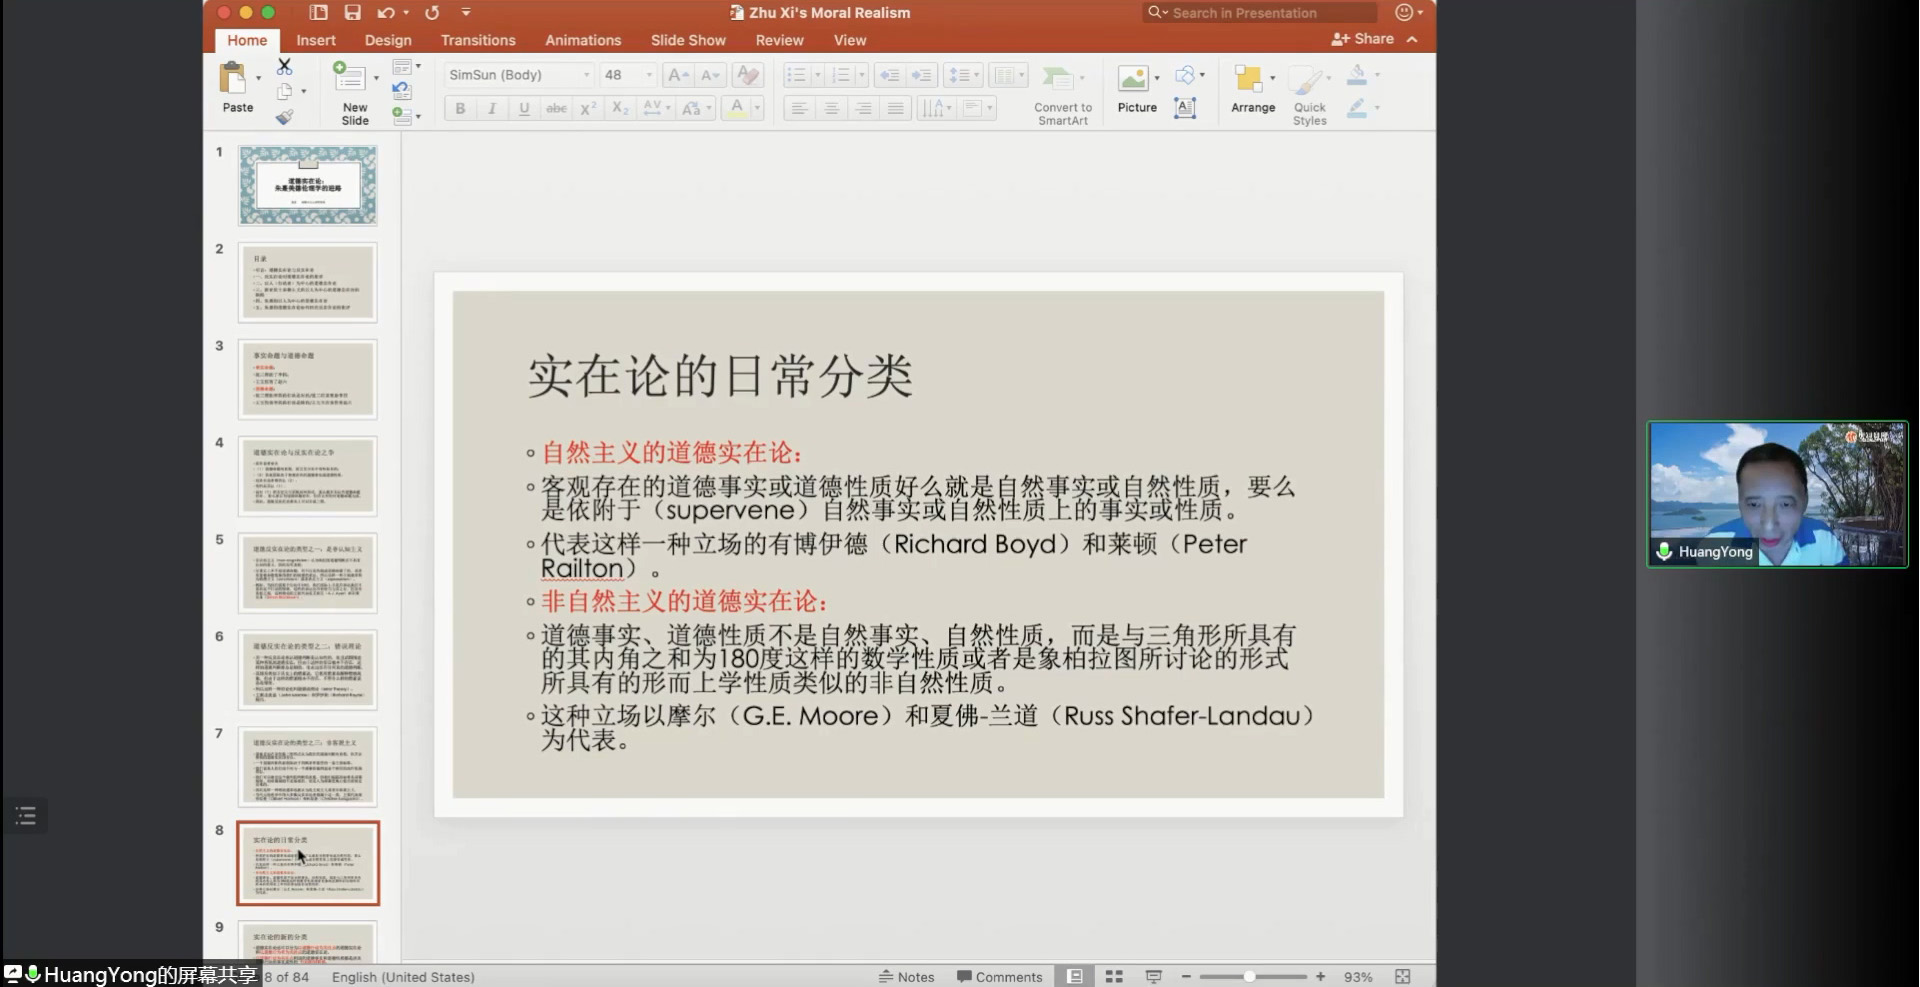1920x987 pixels.
Task: Click the Format Painter brush icon
Action: click(285, 117)
